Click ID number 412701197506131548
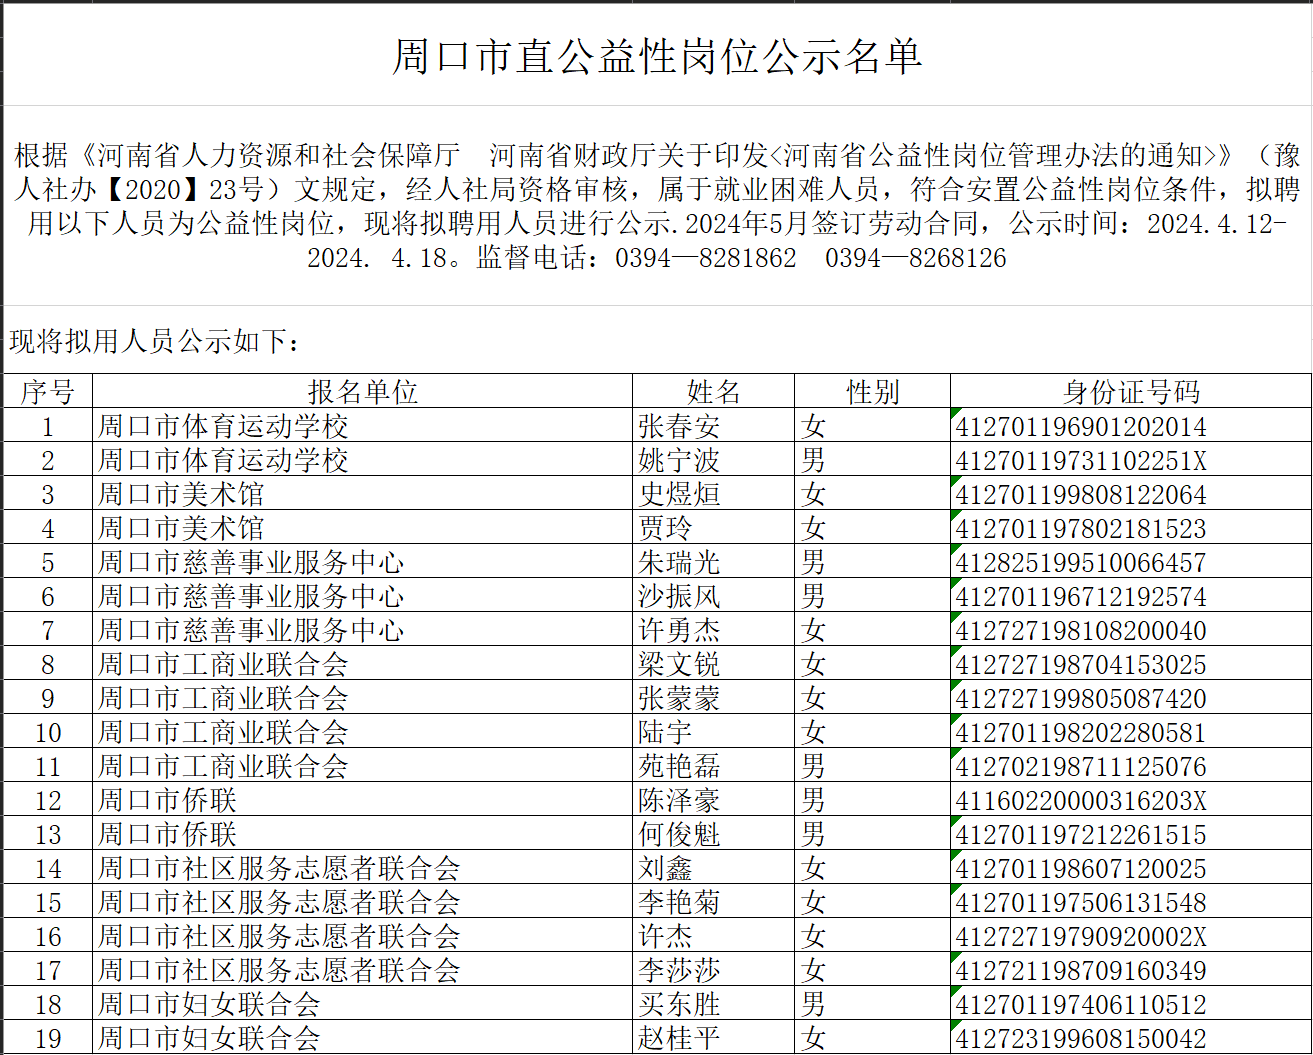1313x1055 pixels. (1081, 903)
